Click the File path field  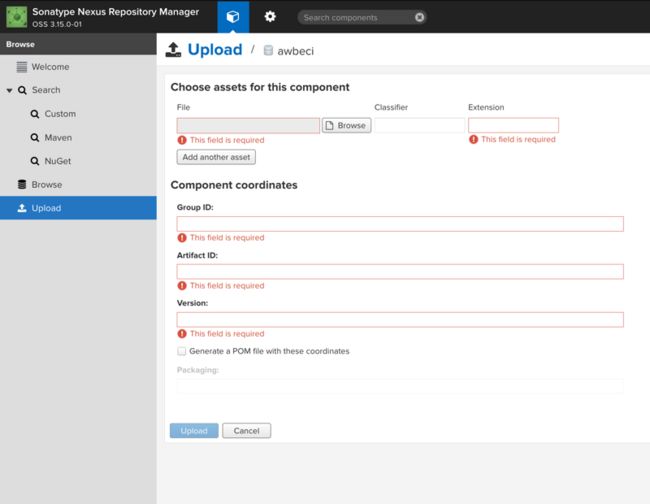click(x=248, y=126)
